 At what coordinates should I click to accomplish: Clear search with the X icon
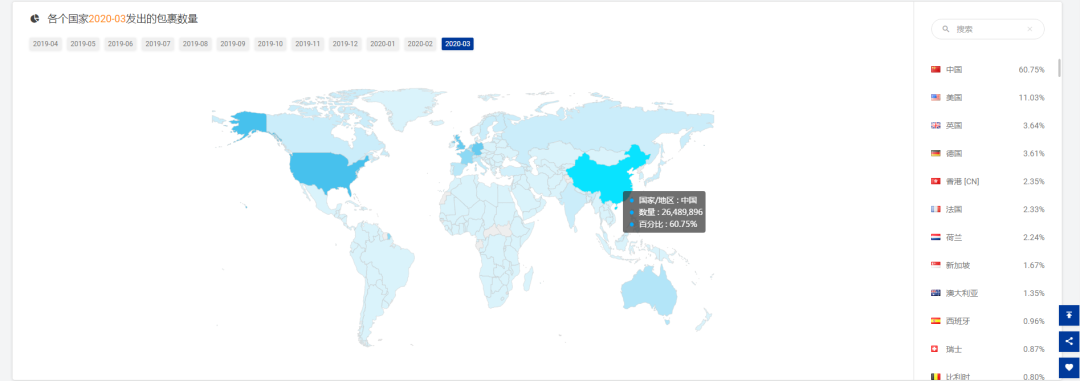1029,30
